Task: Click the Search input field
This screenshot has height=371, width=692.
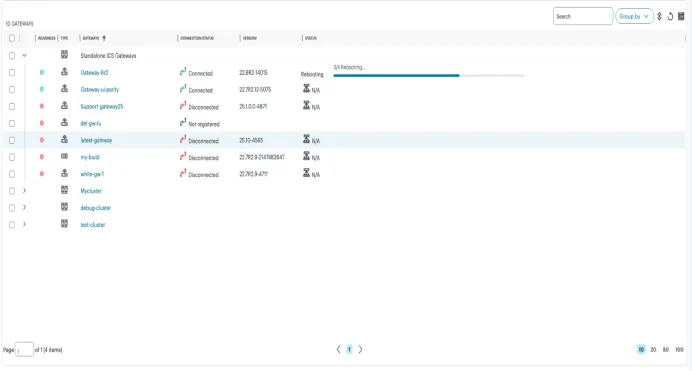Action: click(583, 16)
